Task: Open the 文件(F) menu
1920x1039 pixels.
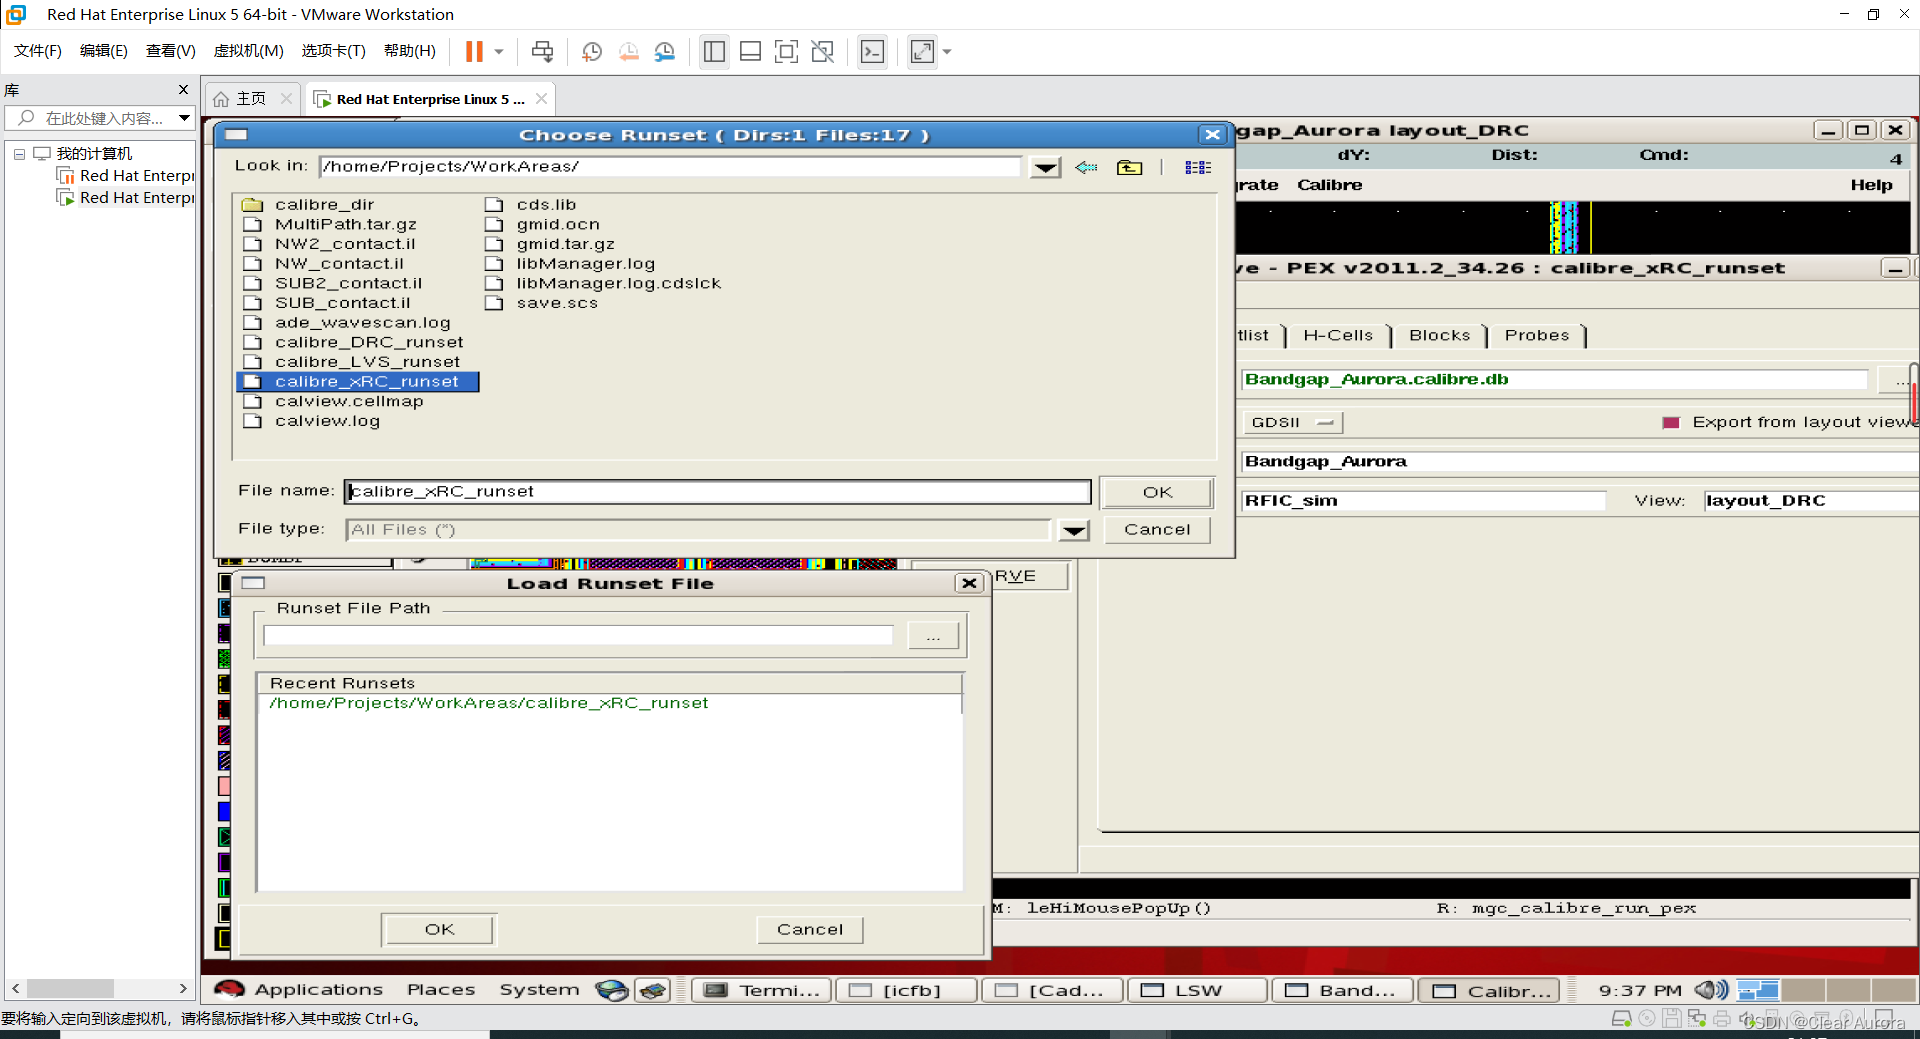Action: (x=38, y=51)
